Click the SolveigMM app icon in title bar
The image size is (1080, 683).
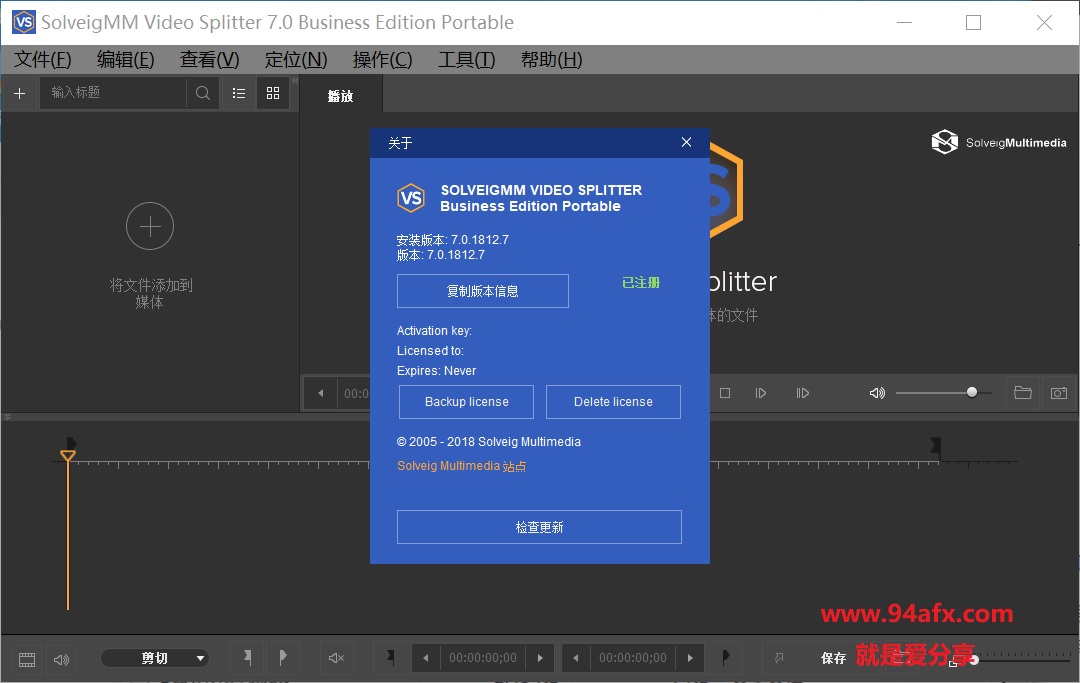click(24, 22)
